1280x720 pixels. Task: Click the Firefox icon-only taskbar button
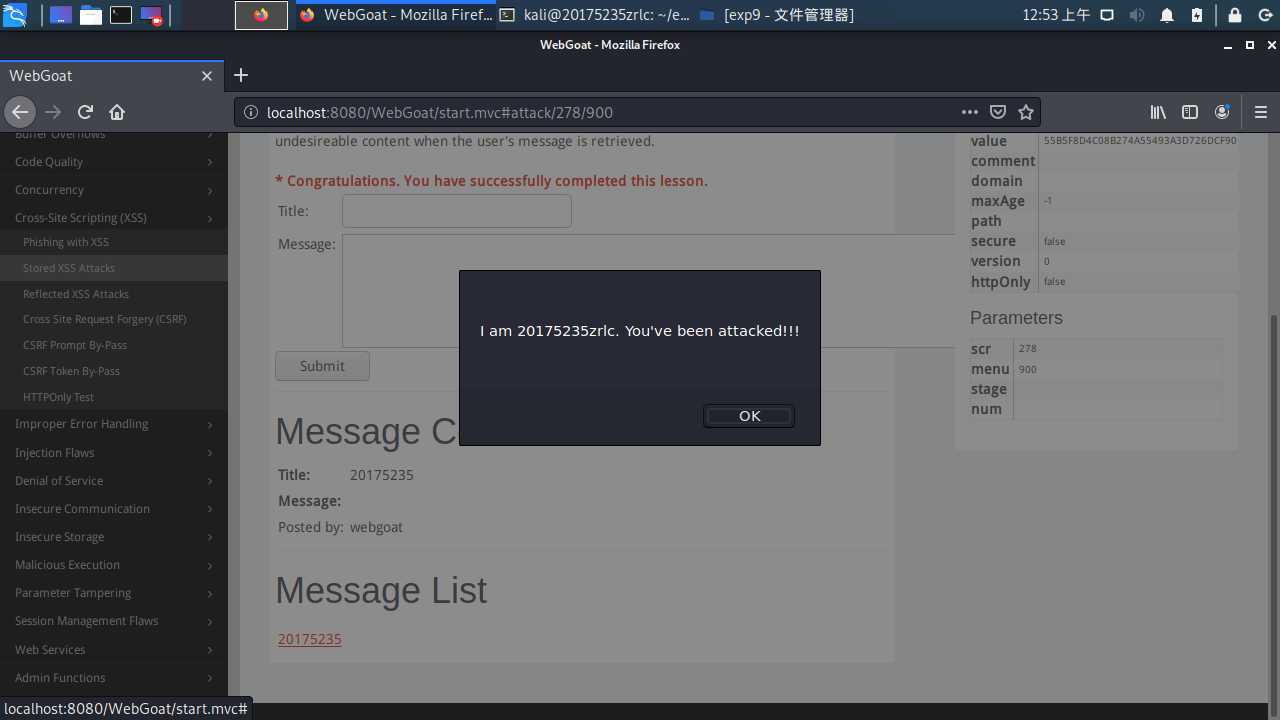click(x=261, y=15)
